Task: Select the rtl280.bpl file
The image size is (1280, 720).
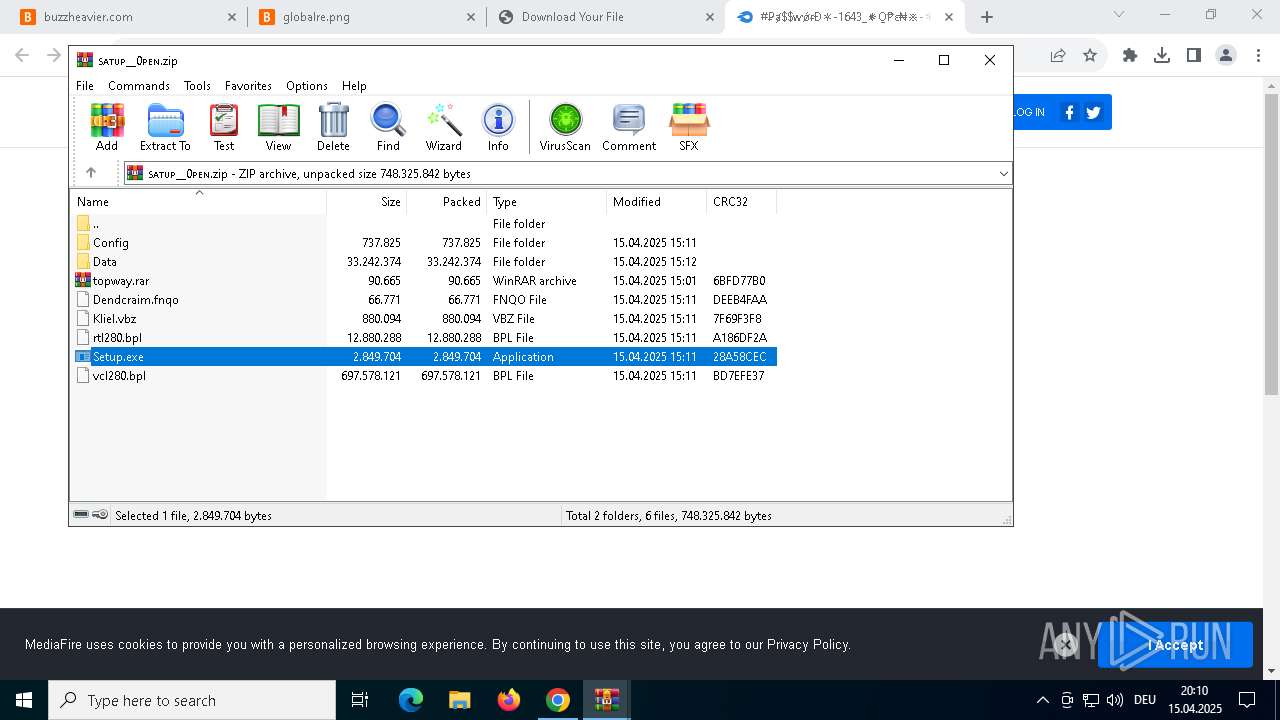Action: click(x=423, y=338)
